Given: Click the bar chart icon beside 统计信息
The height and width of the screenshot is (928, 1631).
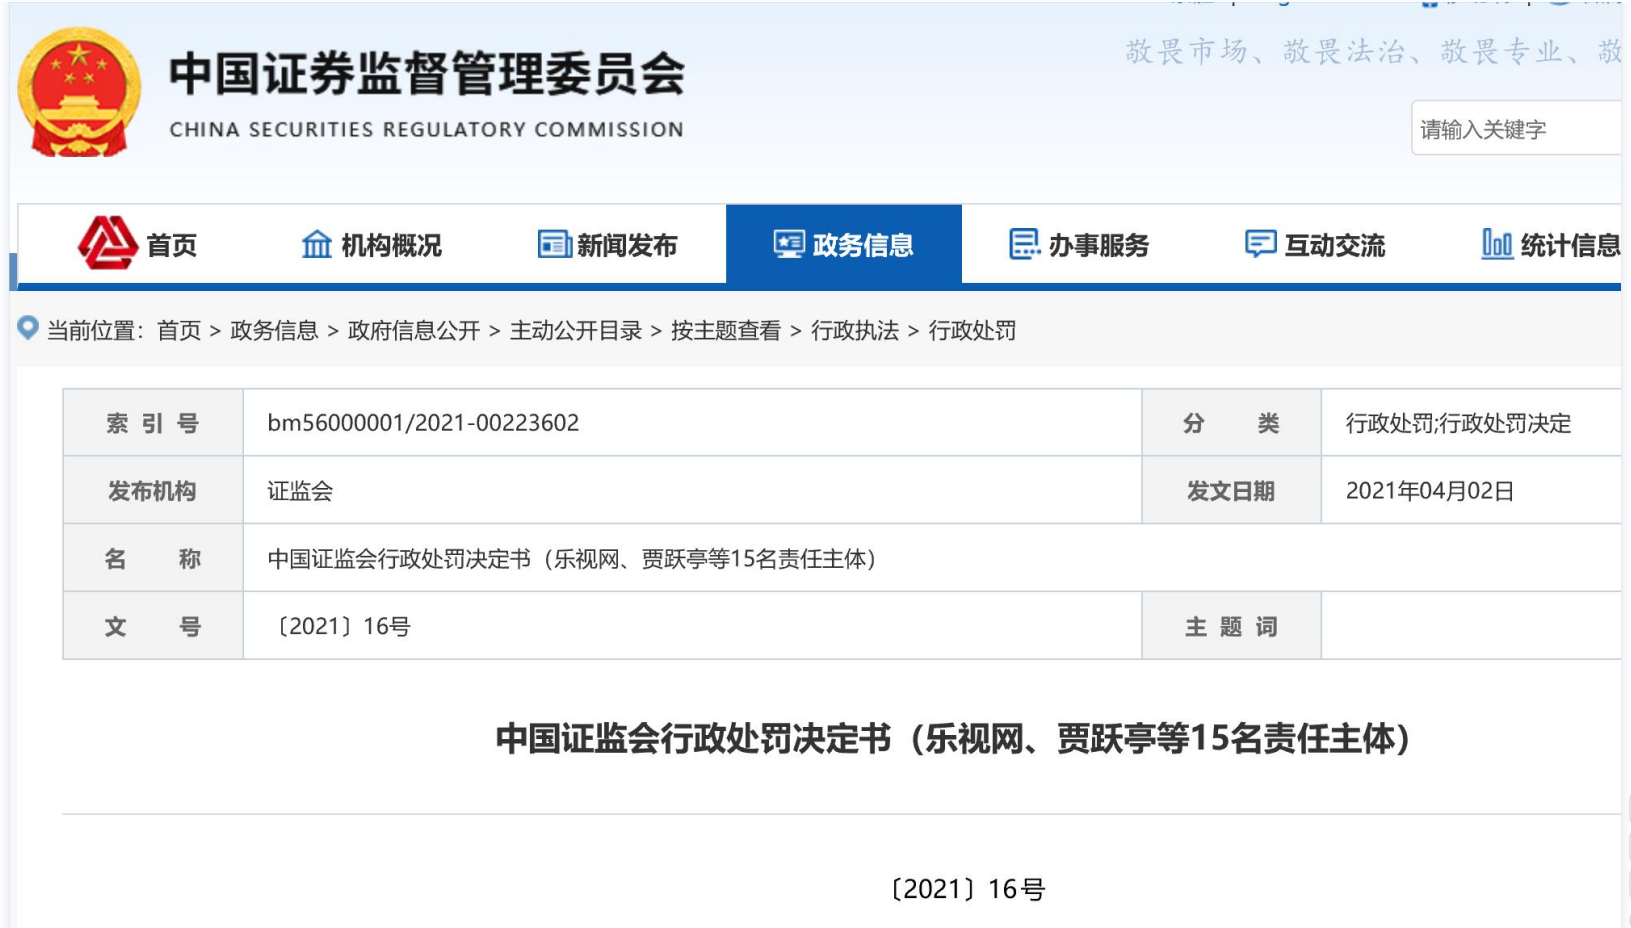Looking at the screenshot, I should [1496, 244].
